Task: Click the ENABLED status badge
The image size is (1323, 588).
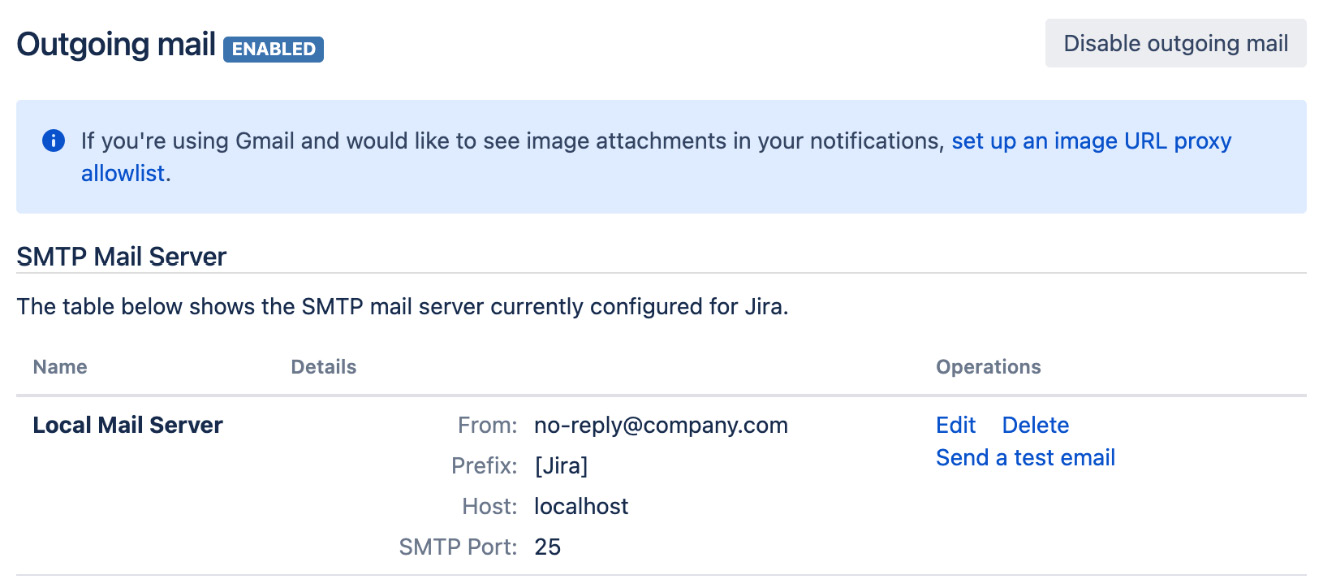Action: pos(273,49)
